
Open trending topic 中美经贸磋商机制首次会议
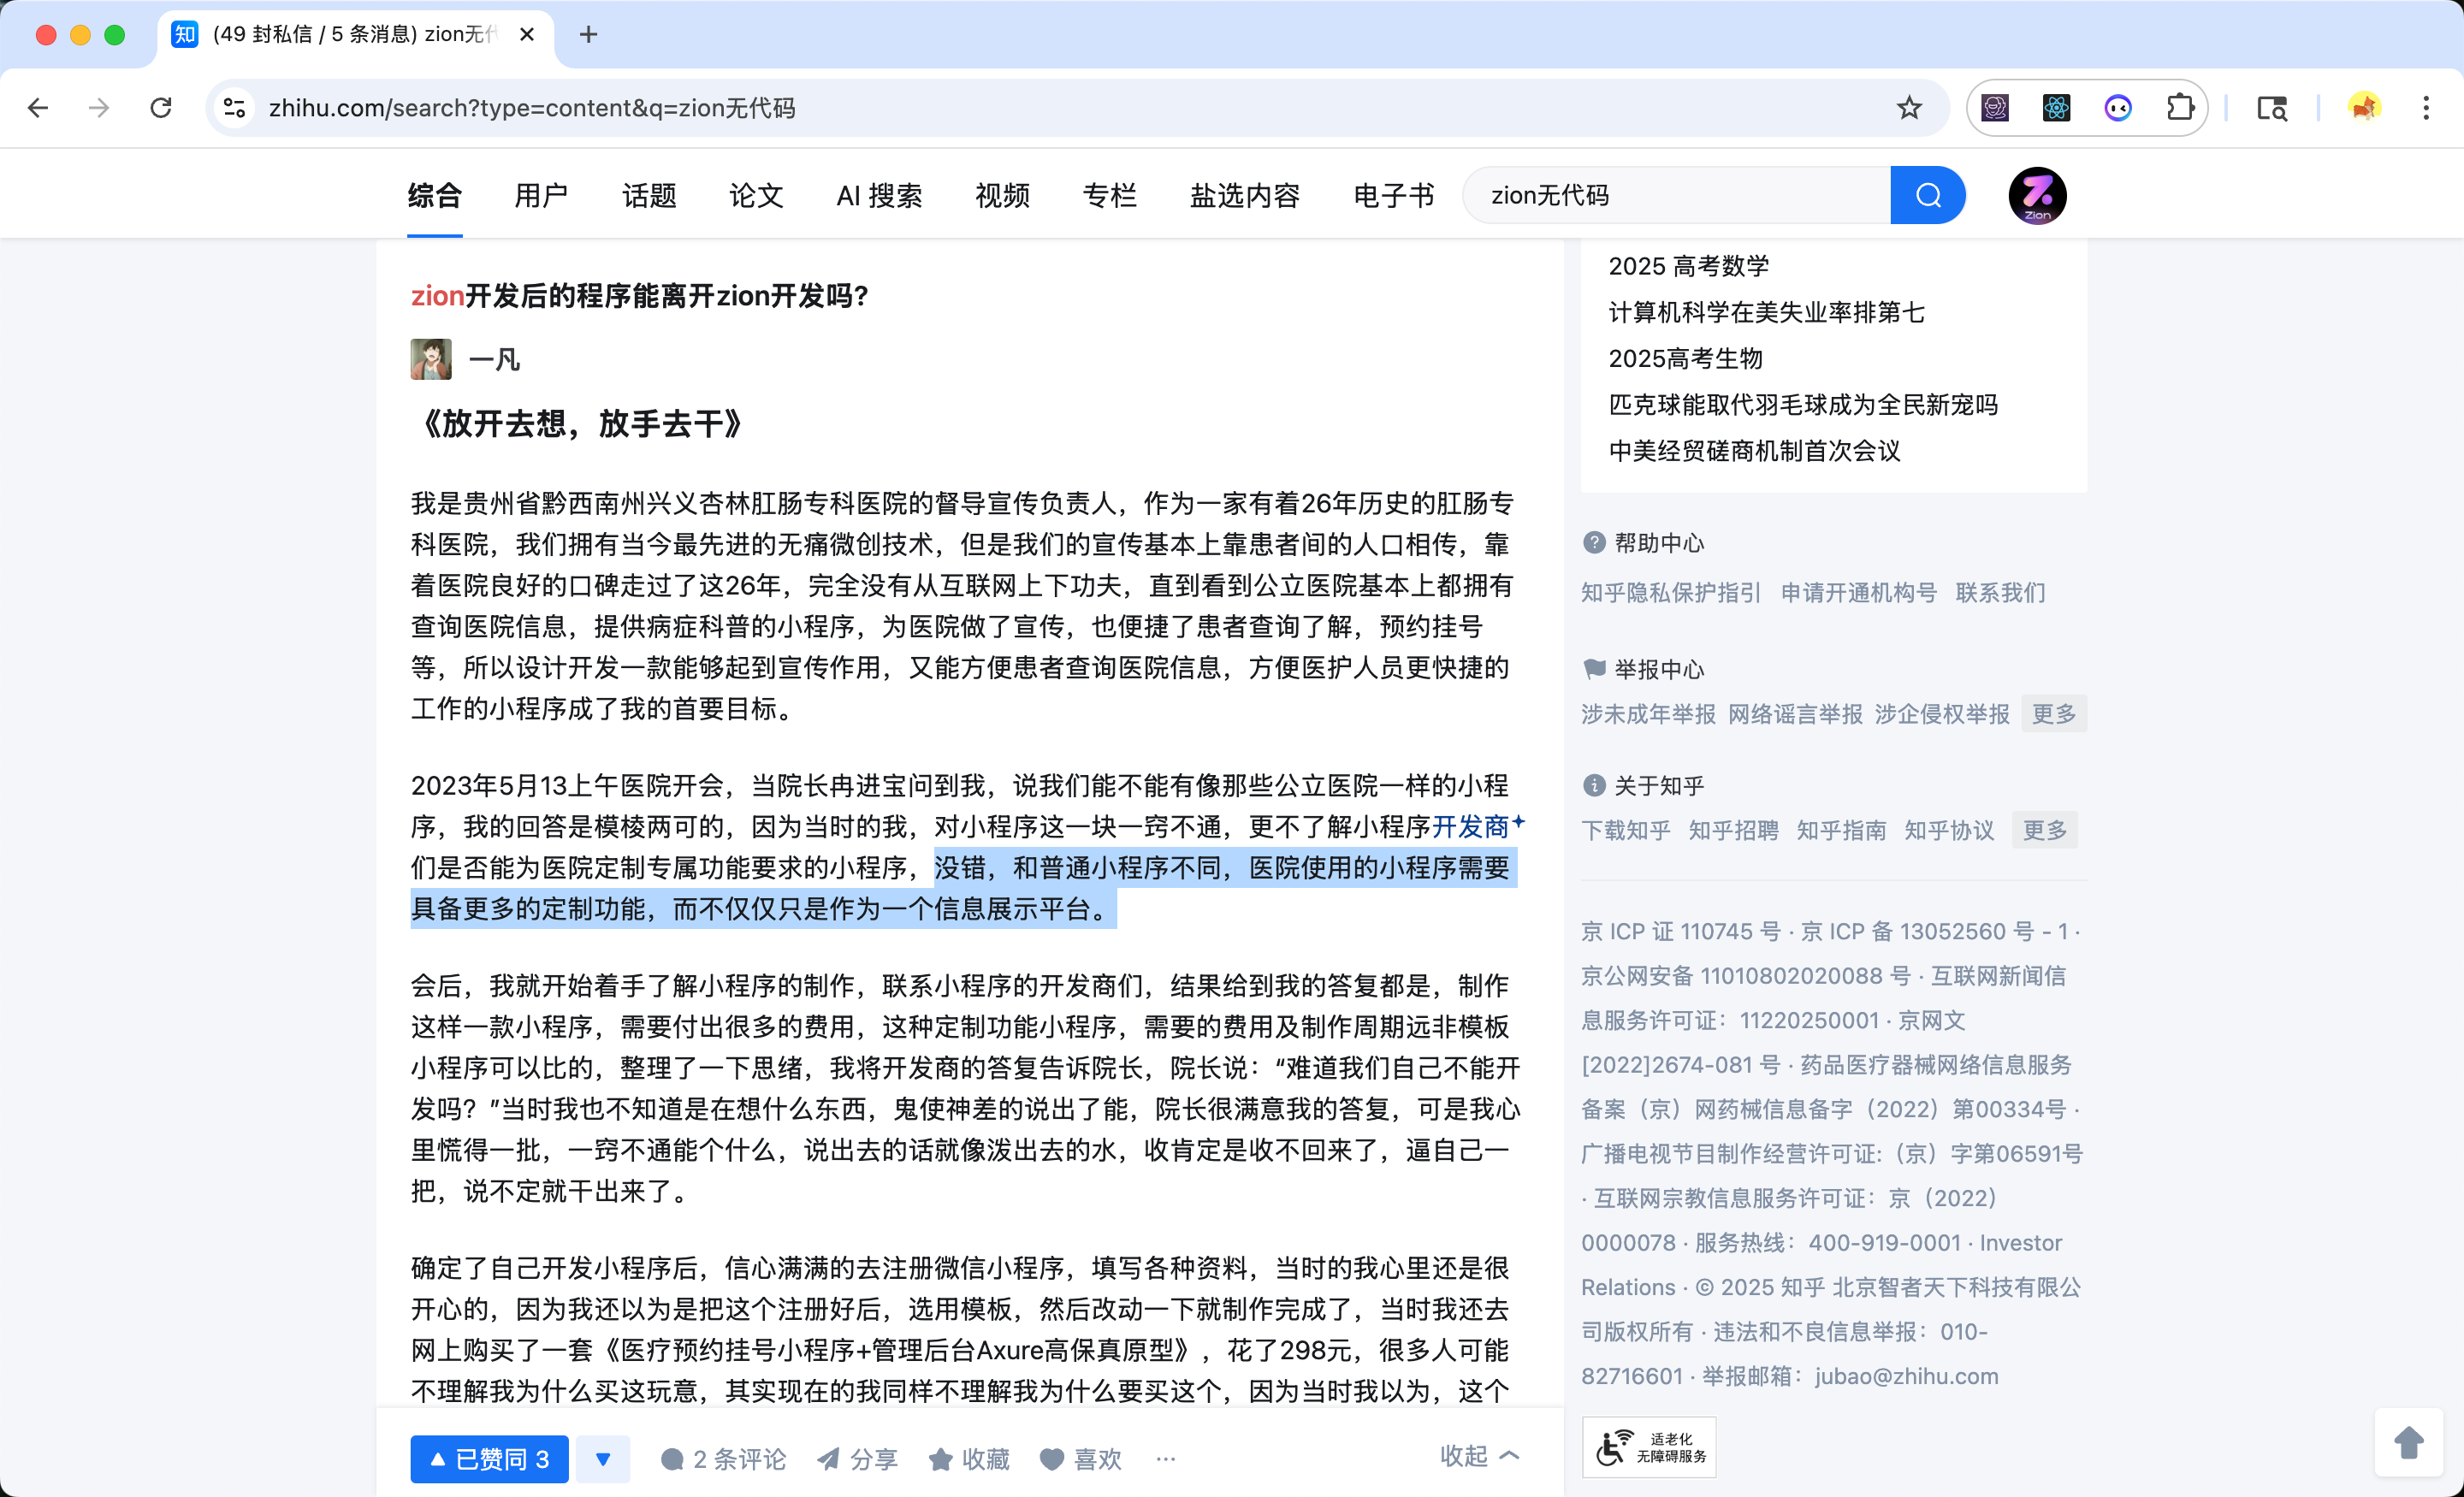(x=1754, y=450)
